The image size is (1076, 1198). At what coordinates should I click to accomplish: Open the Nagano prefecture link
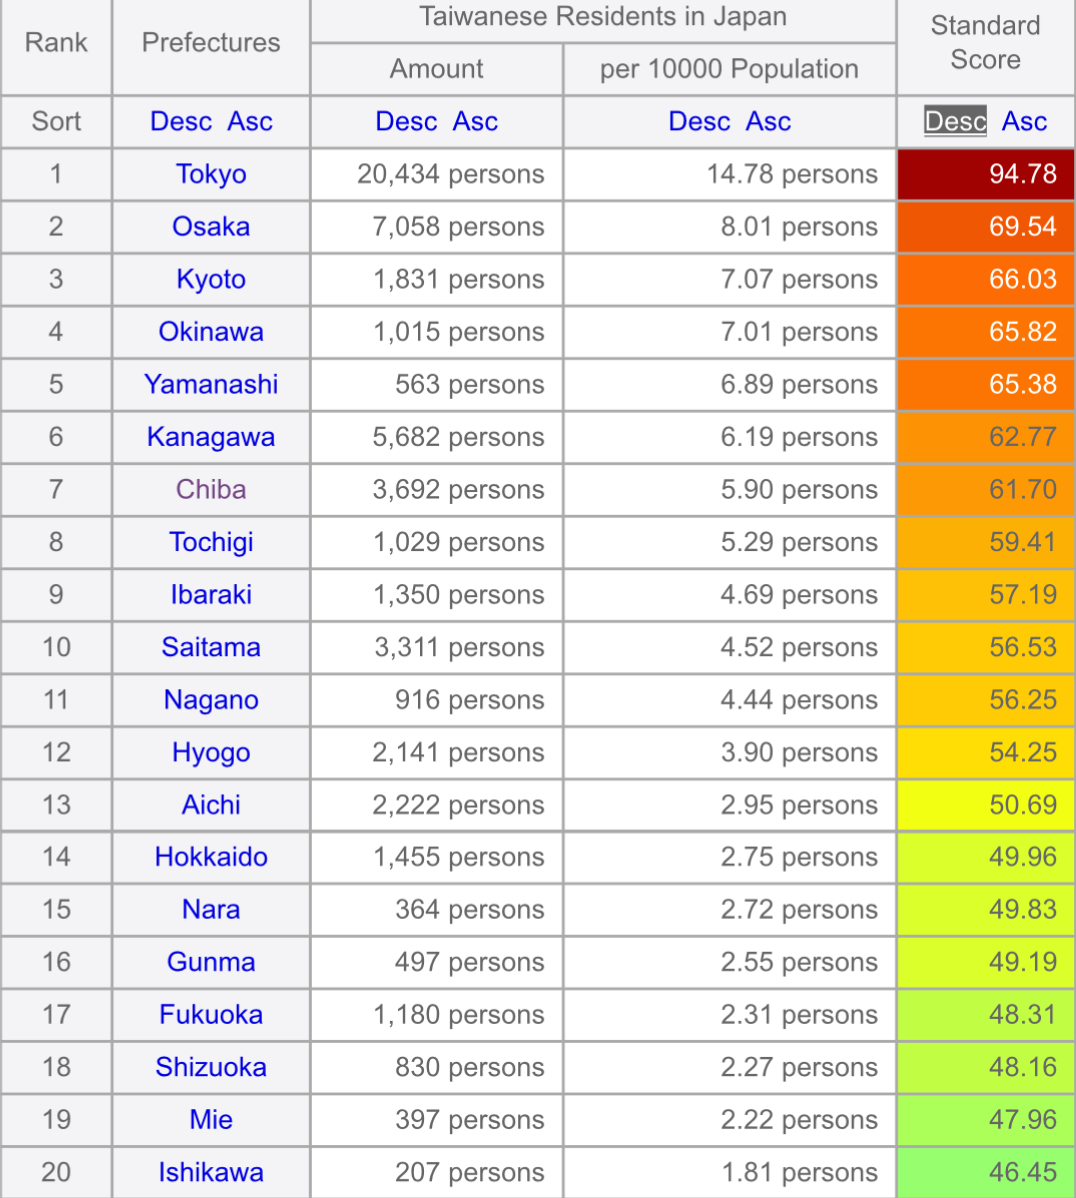tap(211, 700)
